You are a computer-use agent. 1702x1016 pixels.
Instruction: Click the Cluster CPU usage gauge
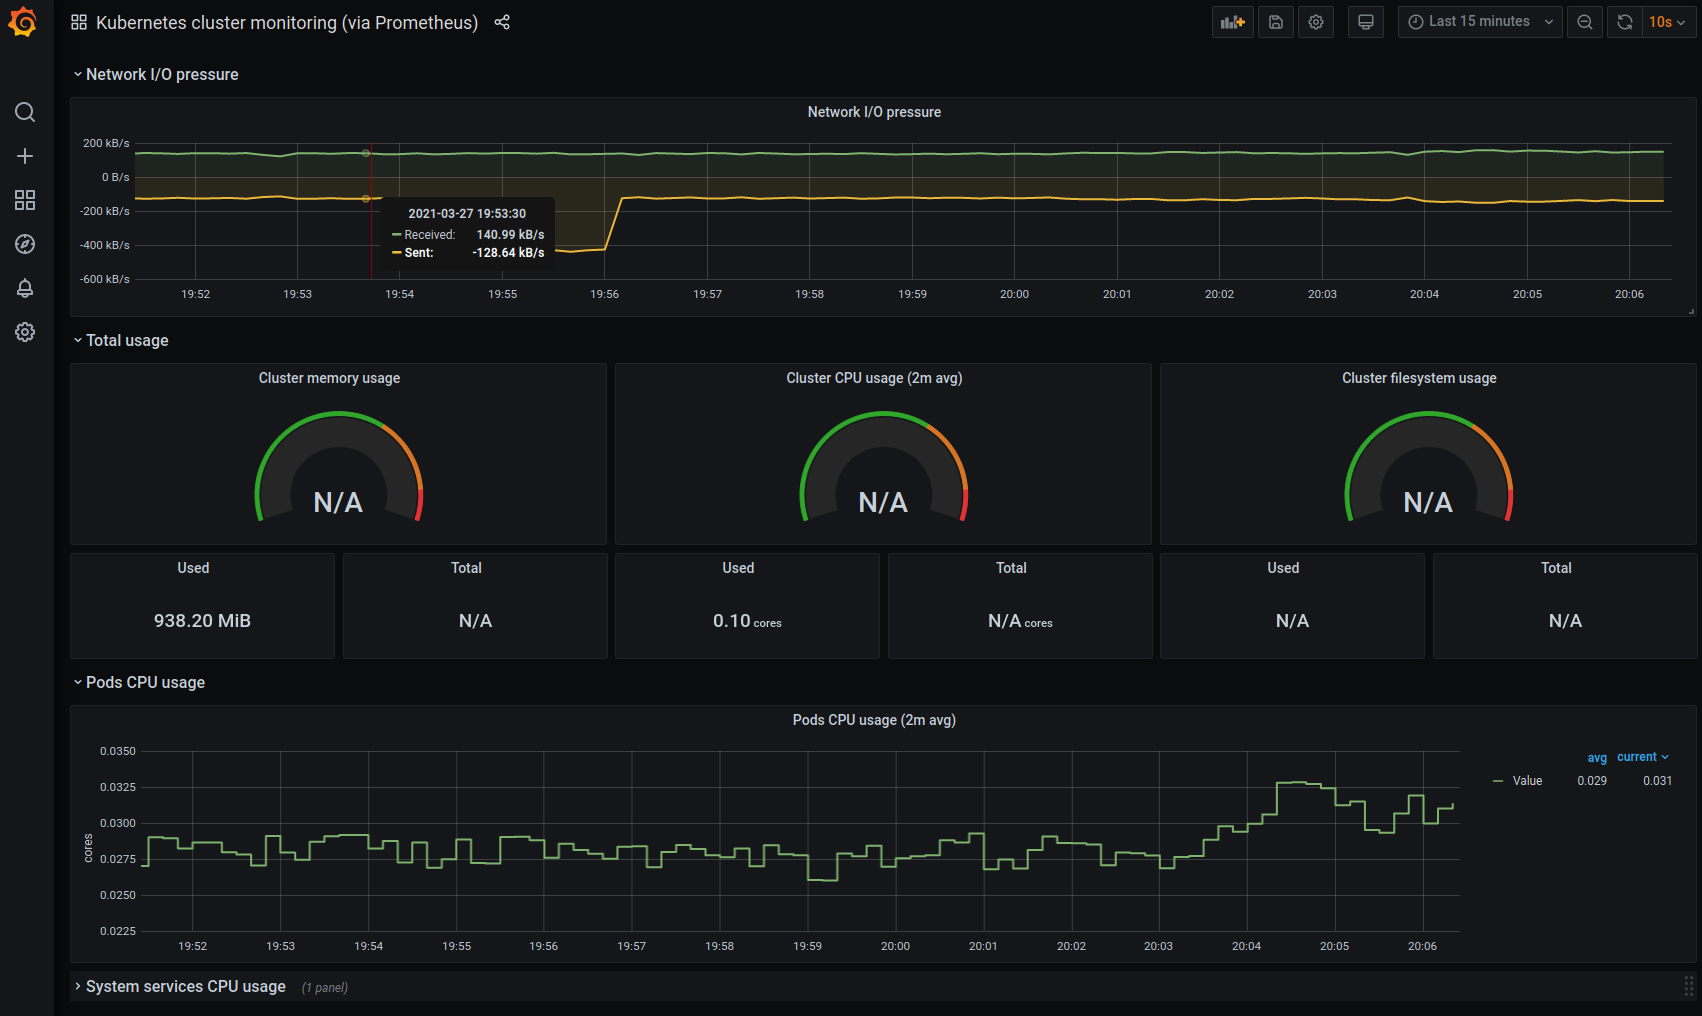coord(884,467)
